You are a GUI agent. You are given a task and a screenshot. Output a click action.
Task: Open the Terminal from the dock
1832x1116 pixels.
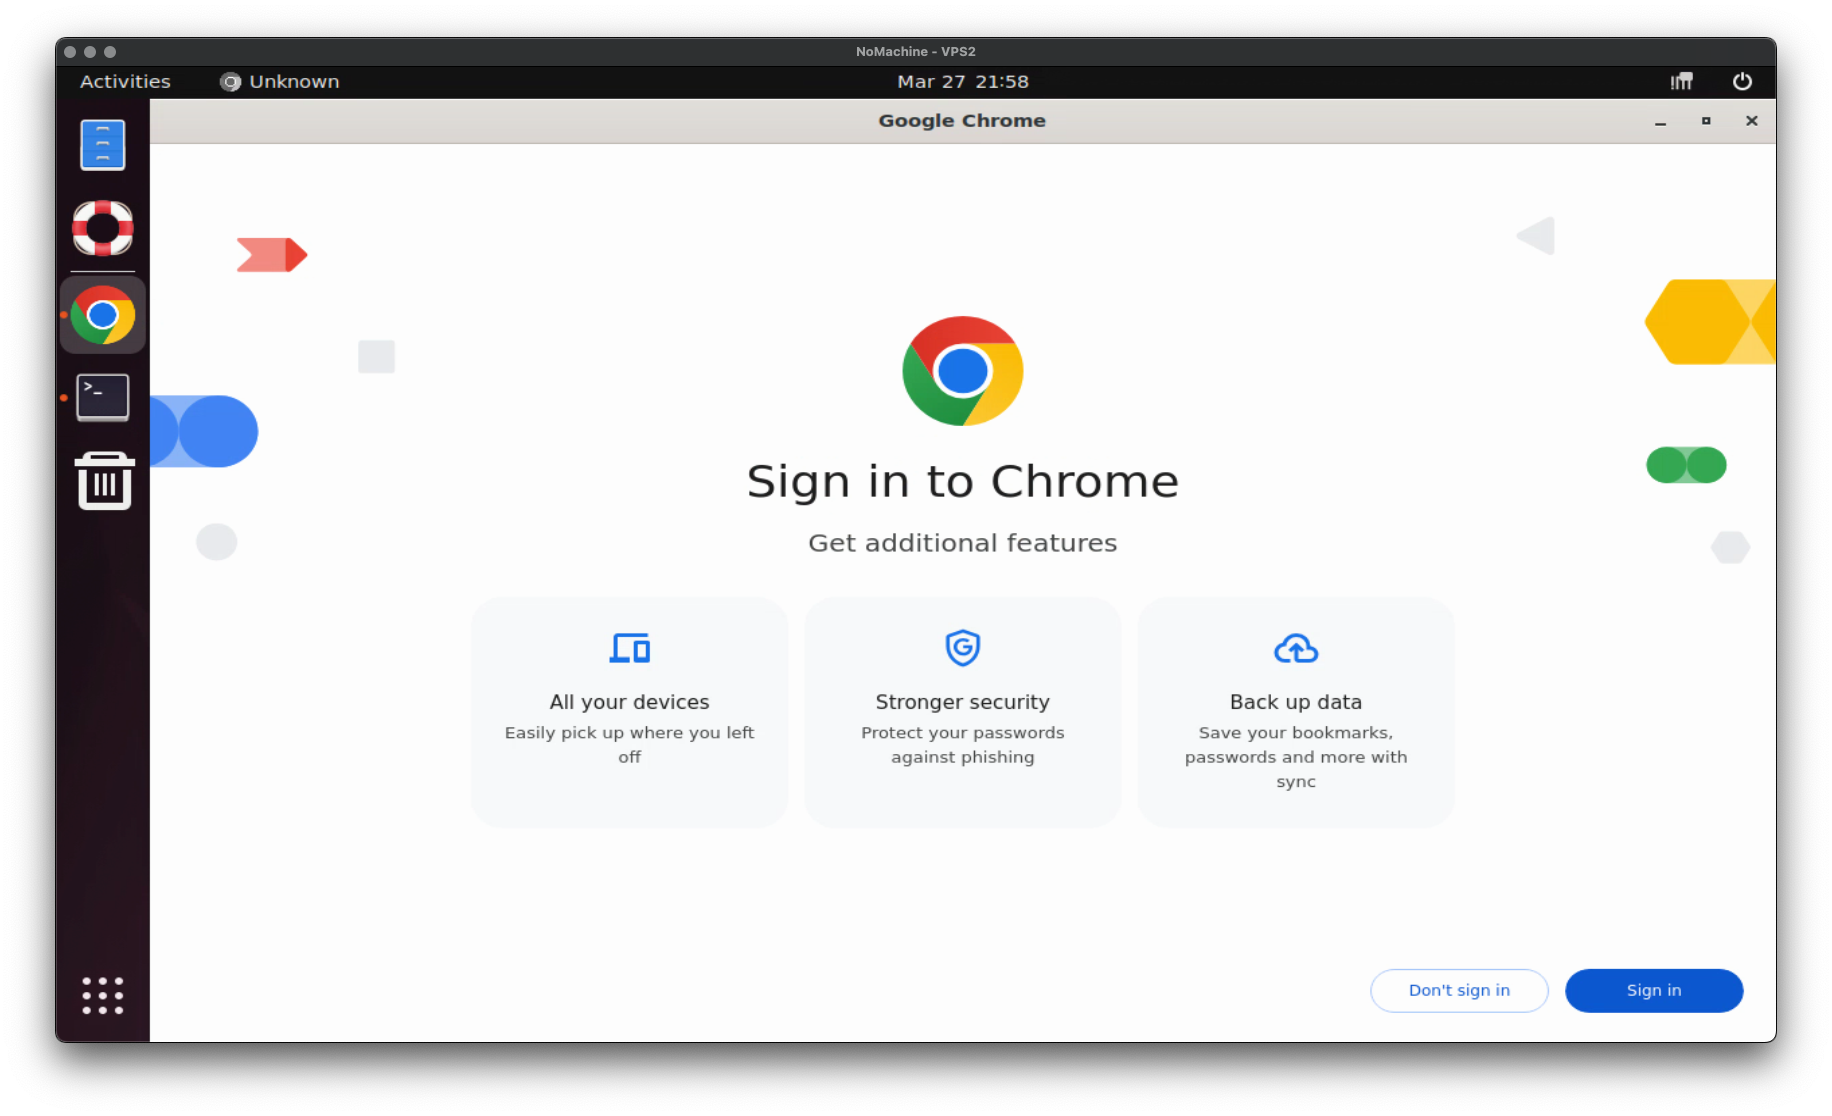[x=102, y=397]
